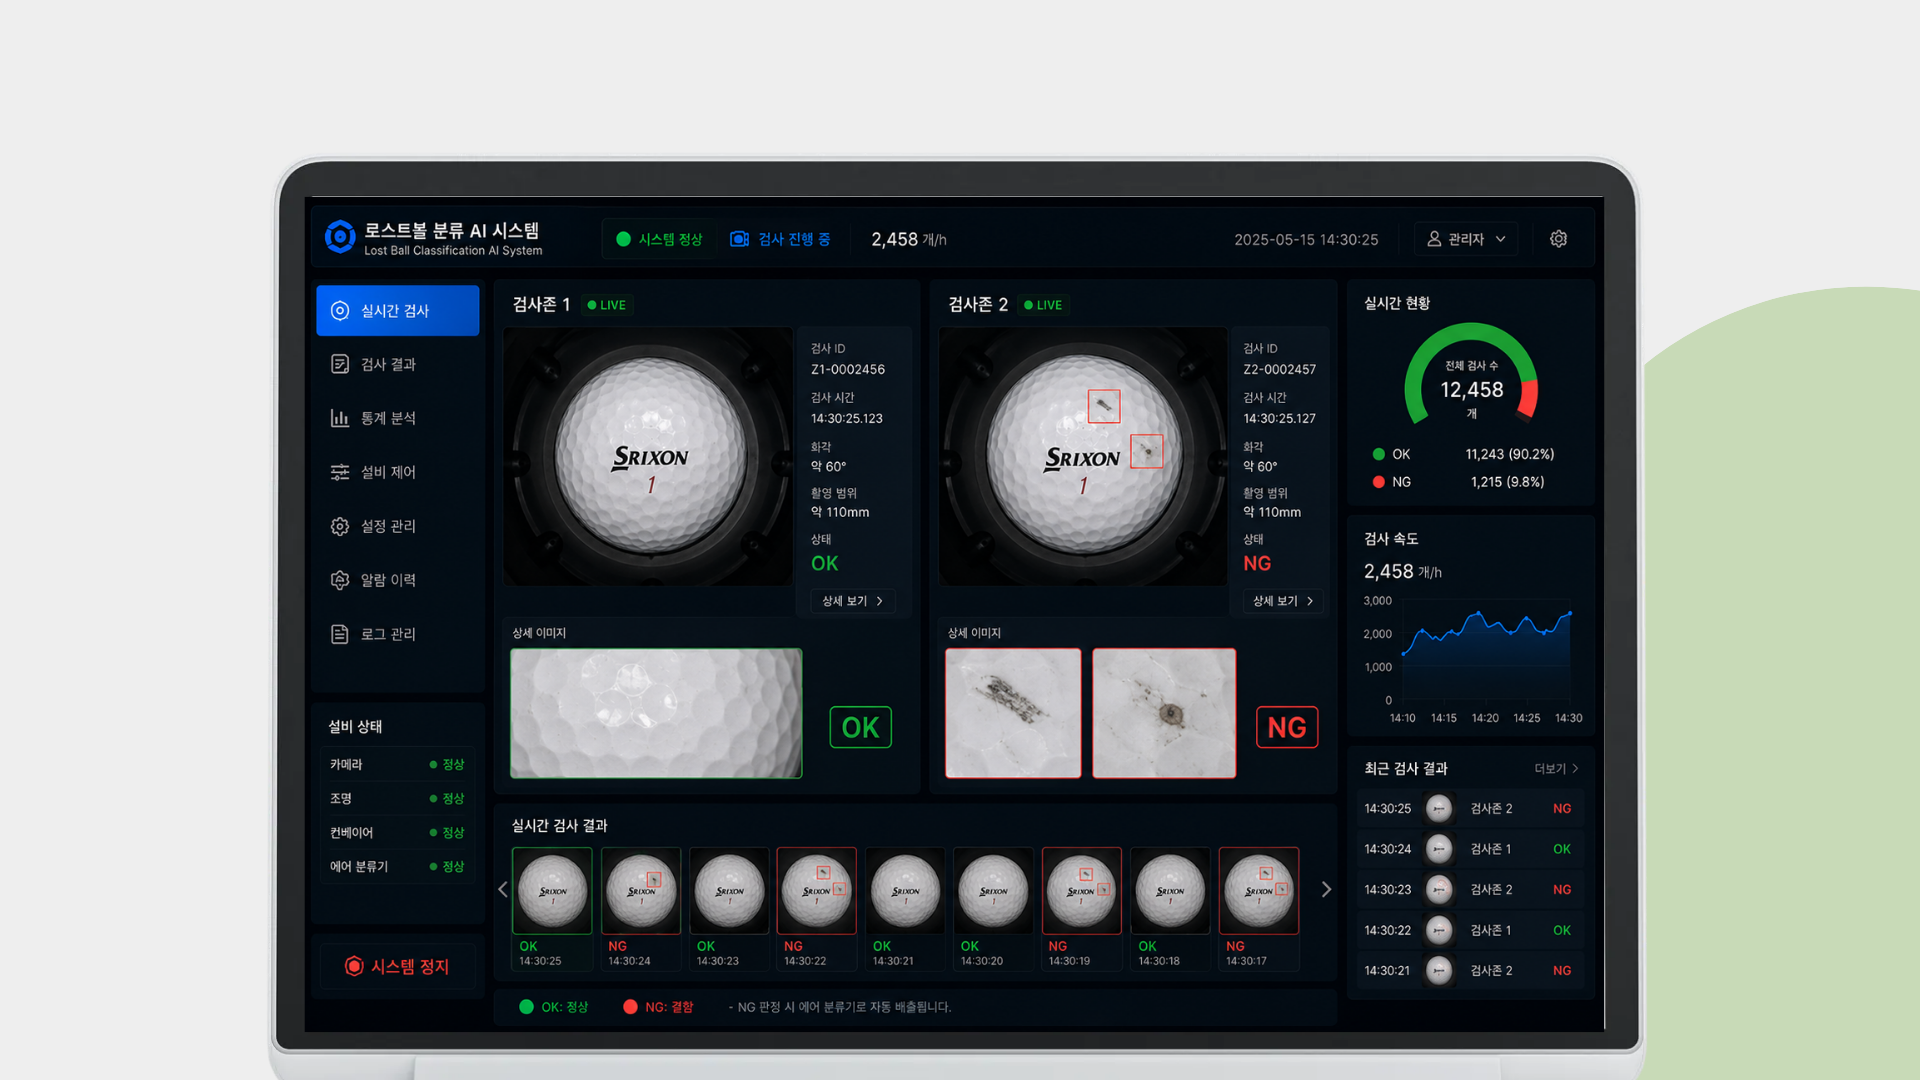The height and width of the screenshot is (1080, 1920).
Task: Click the NG count 1,215 (9.8%)
Action: point(1508,482)
